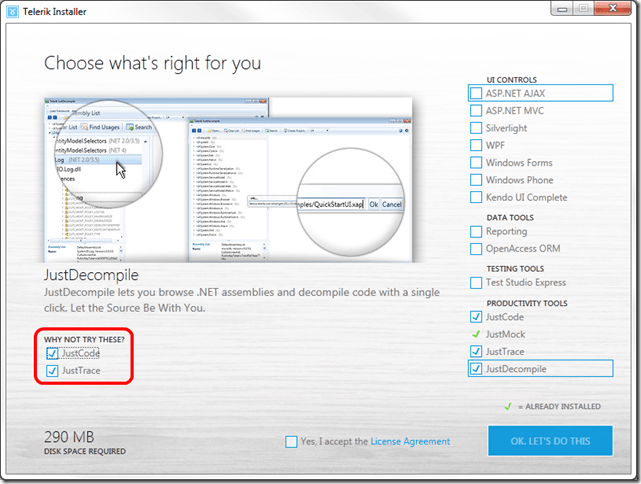Click the UI CONTROLS heading
Image resolution: width=641 pixels, height=484 pixels.
(511, 80)
